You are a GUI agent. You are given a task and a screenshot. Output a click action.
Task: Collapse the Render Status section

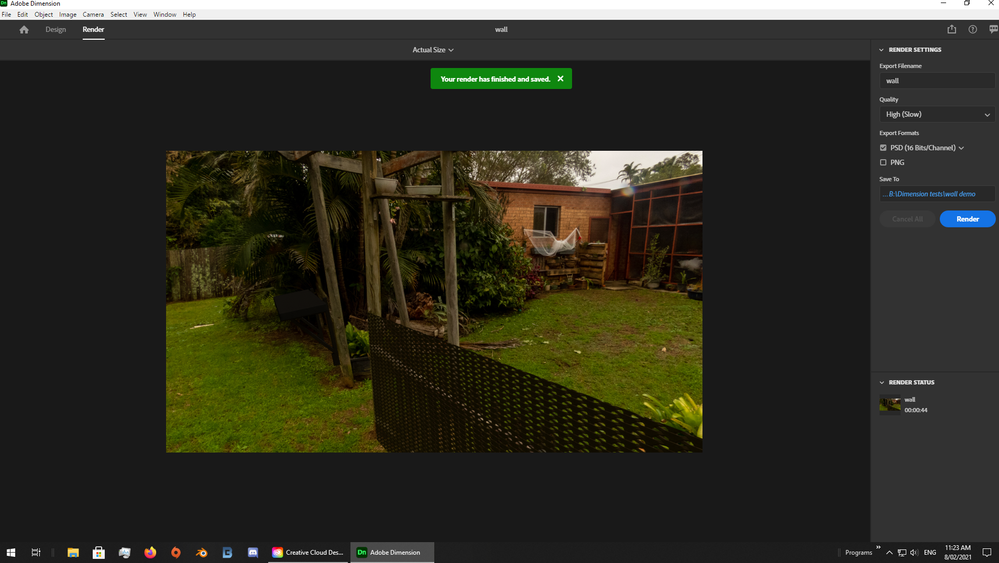click(x=882, y=383)
